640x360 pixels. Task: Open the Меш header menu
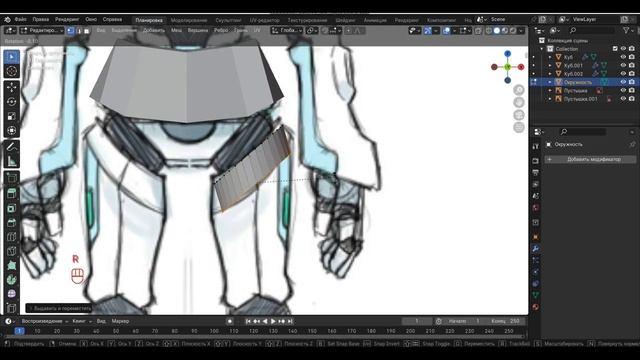(176, 30)
